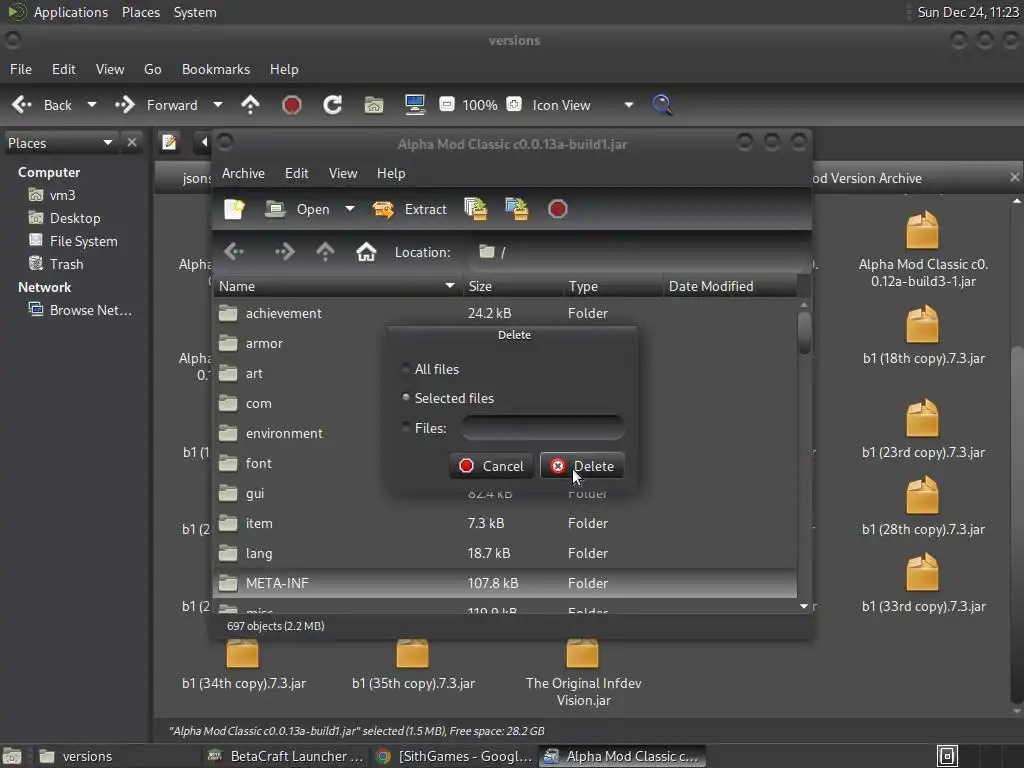Go up one level in the archive
The height and width of the screenshot is (768, 1024).
pos(325,251)
